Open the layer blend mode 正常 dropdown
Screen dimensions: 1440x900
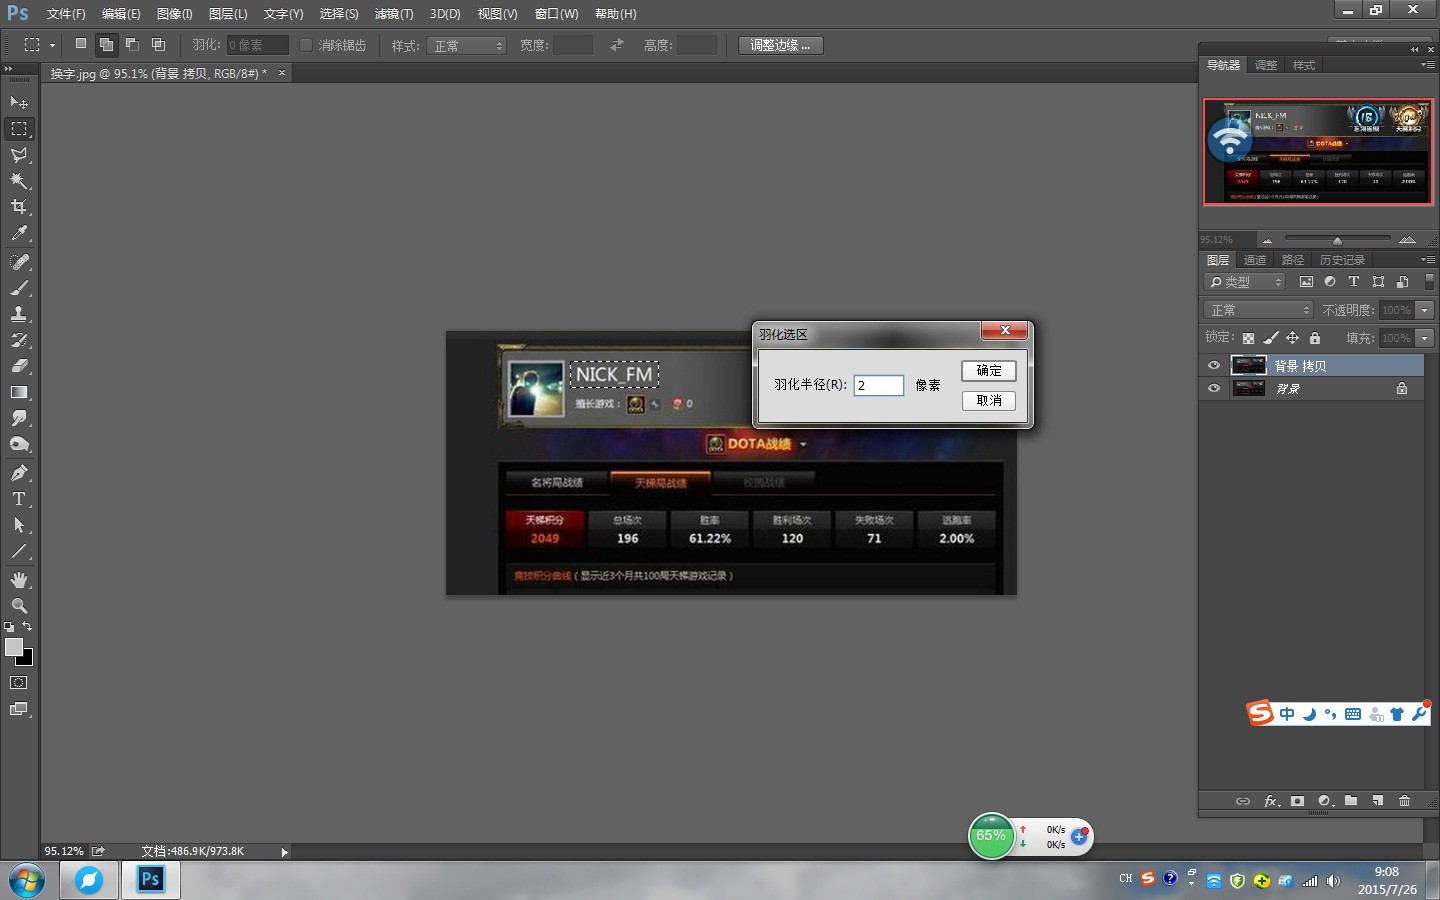pyautogui.click(x=1257, y=310)
